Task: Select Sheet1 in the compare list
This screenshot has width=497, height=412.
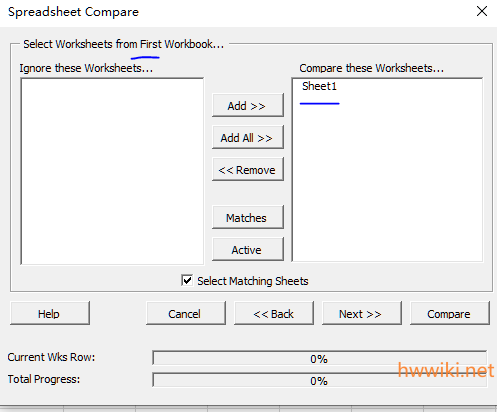Action: (319, 86)
